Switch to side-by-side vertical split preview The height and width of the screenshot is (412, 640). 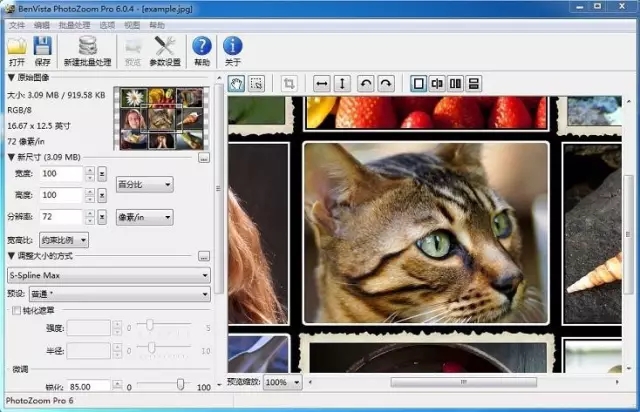455,84
